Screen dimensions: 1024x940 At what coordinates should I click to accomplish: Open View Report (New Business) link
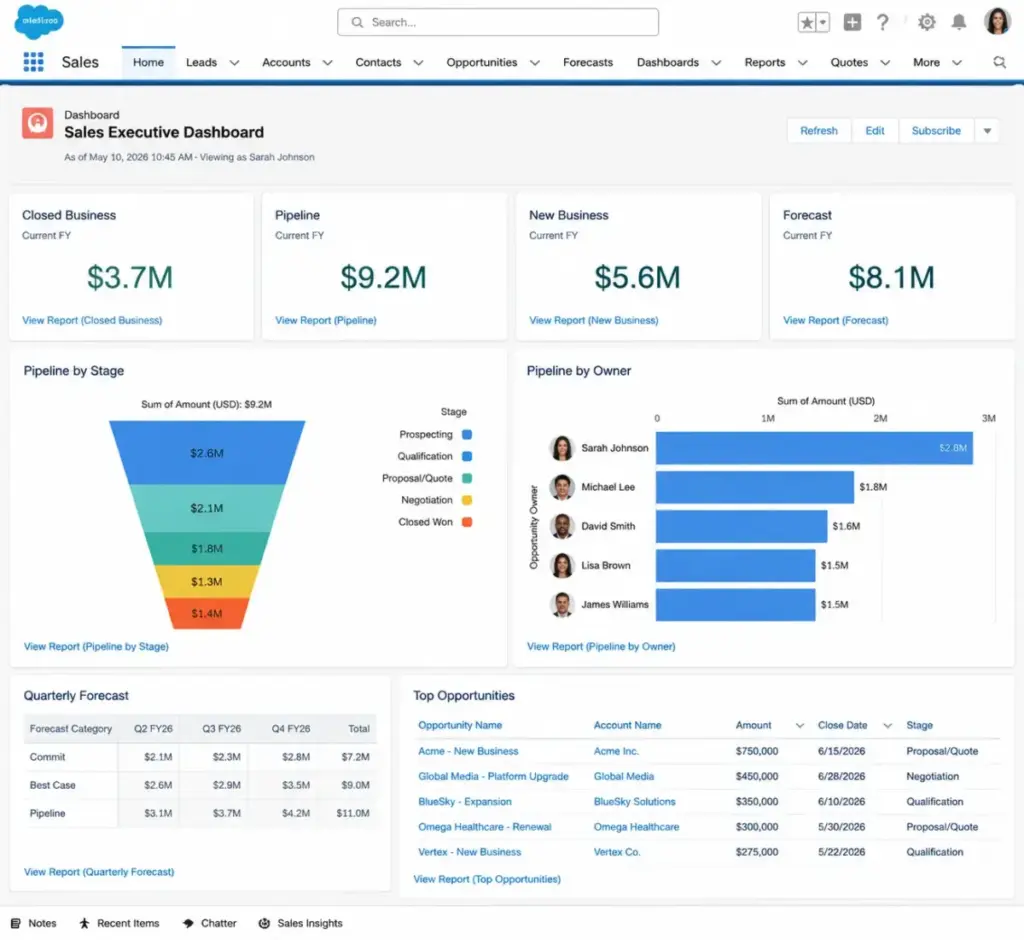(594, 320)
